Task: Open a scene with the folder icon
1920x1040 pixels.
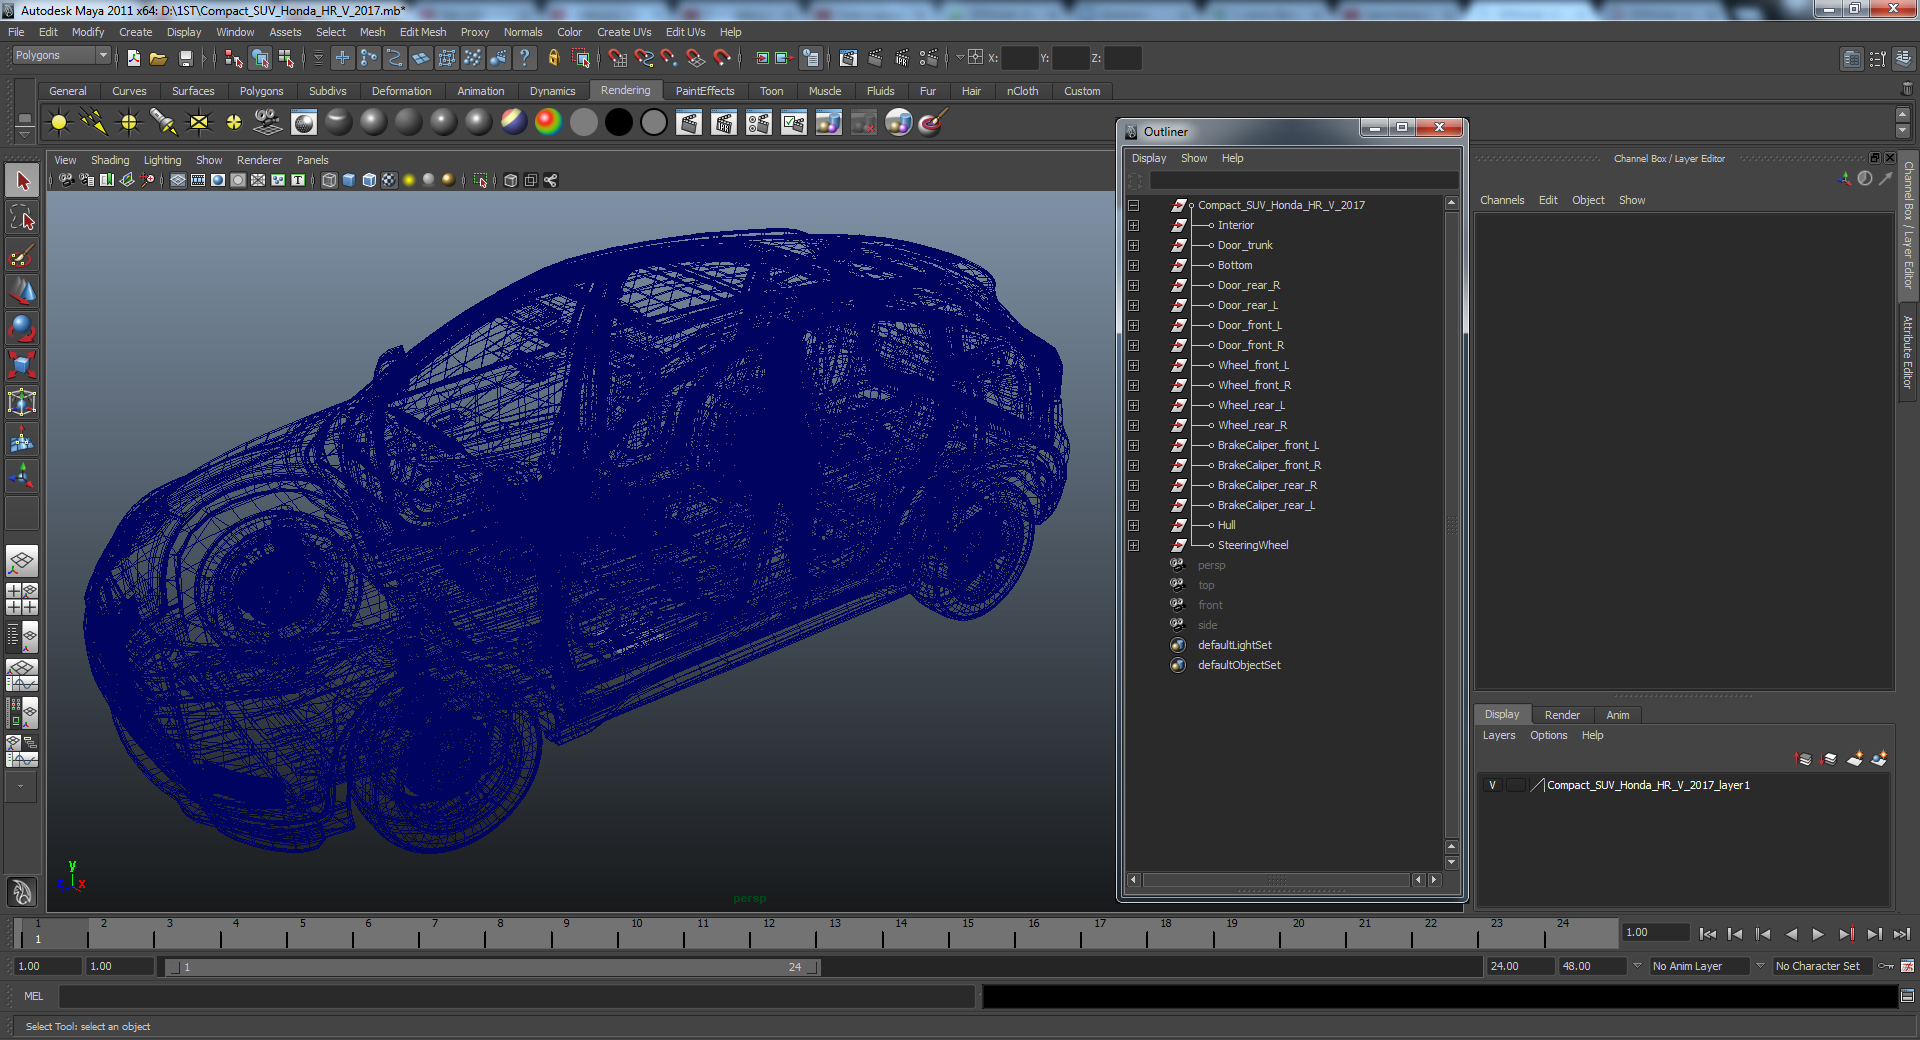Action: pos(158,59)
